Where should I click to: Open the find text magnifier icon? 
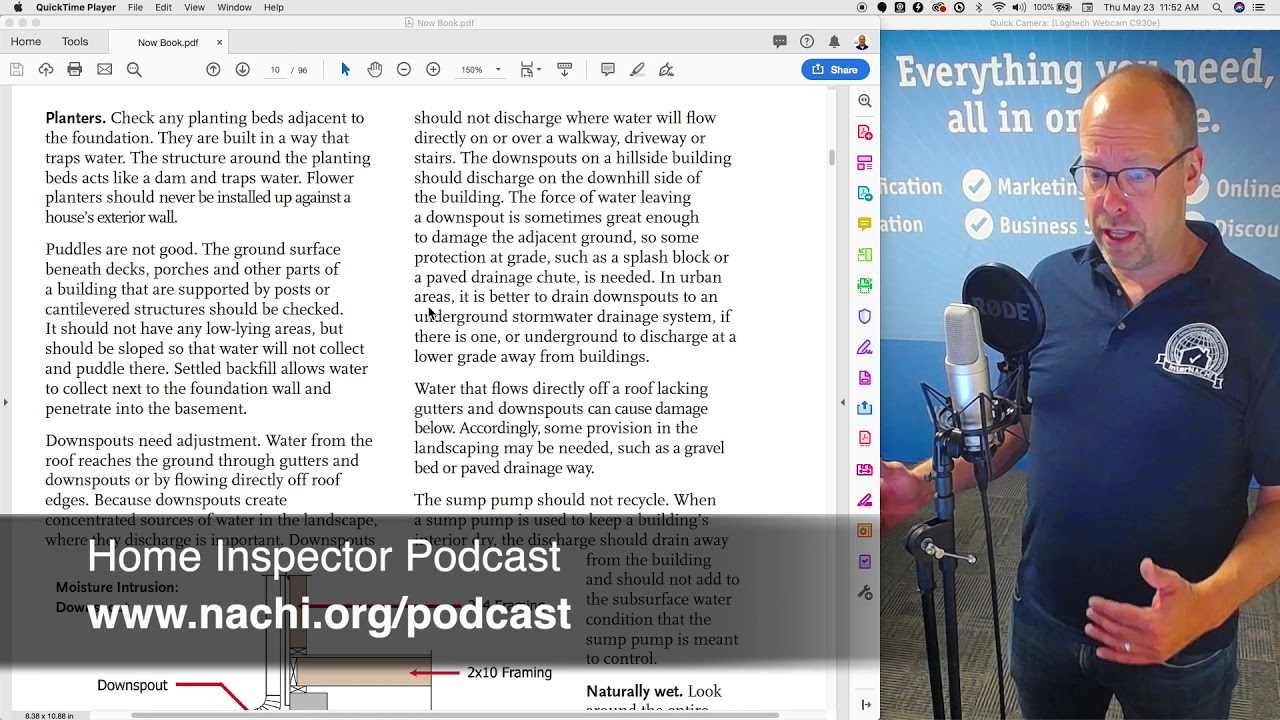(x=134, y=69)
